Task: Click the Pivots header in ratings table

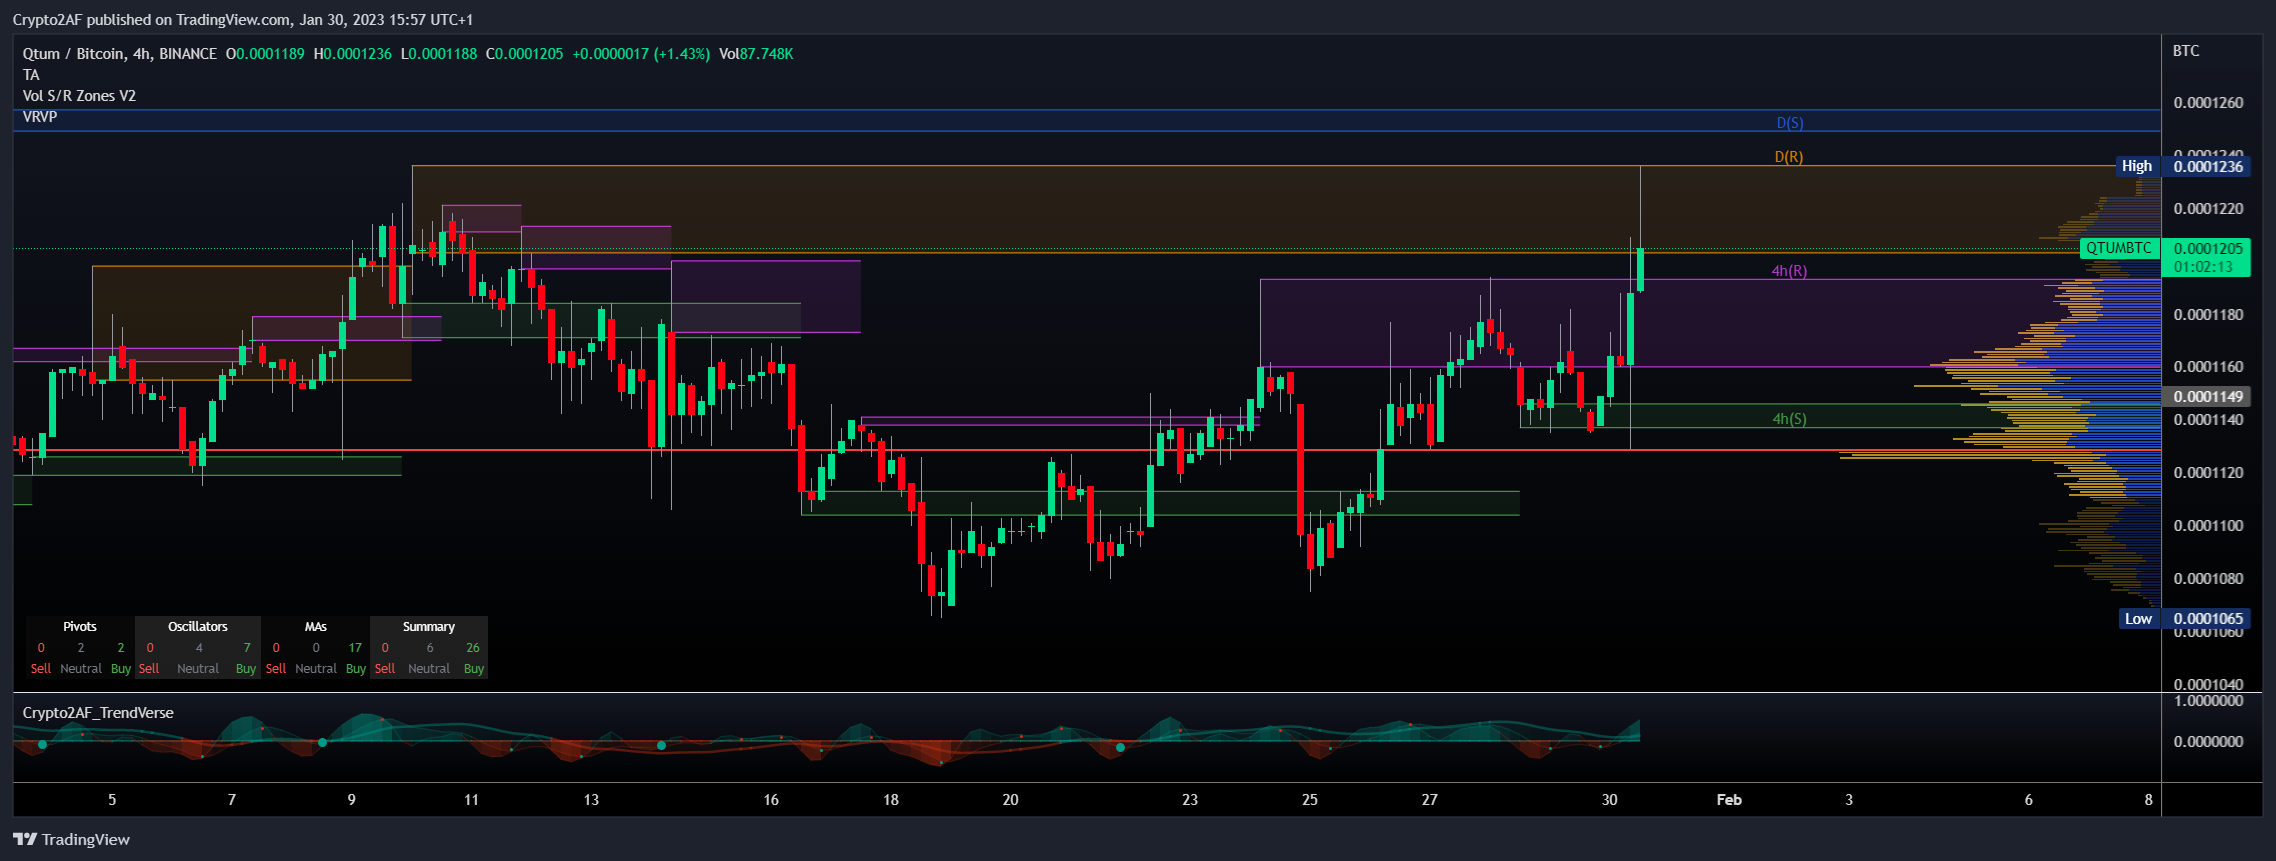Action: (80, 627)
